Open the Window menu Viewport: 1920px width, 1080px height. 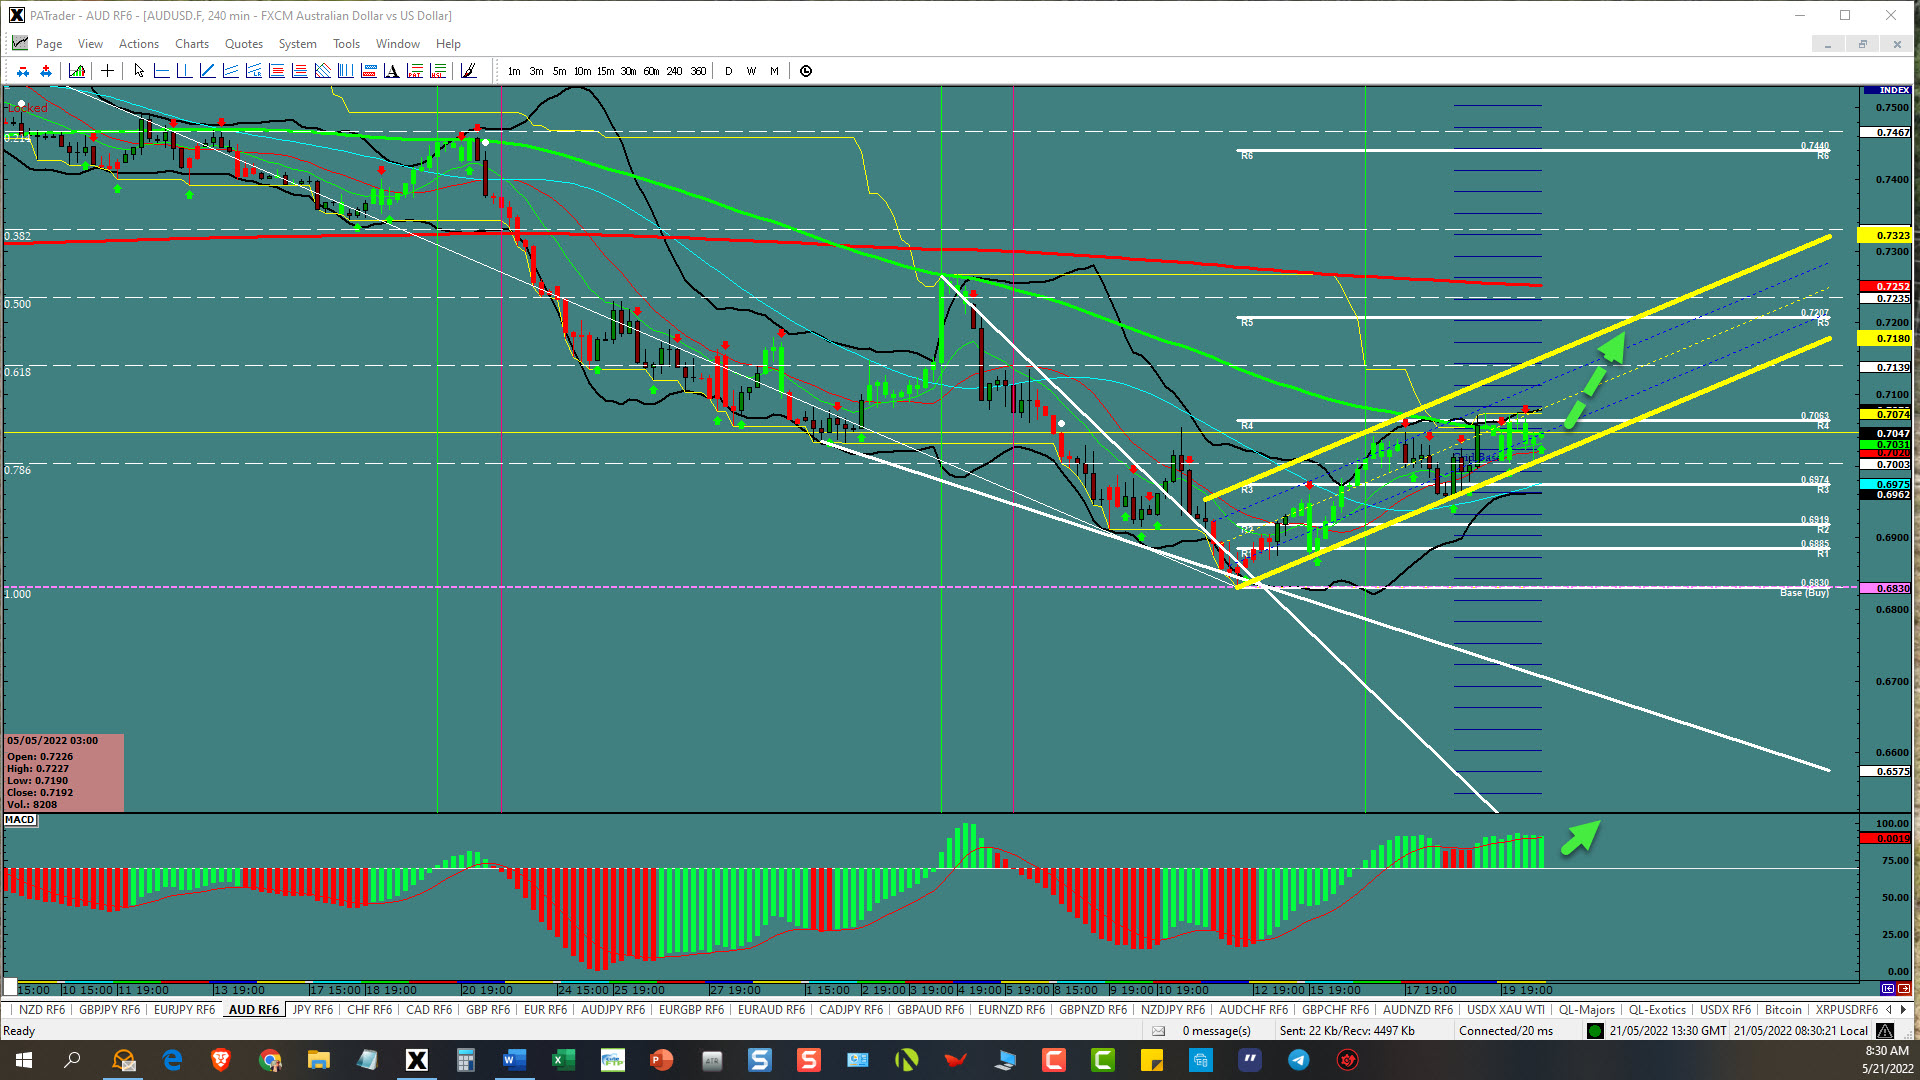click(x=398, y=44)
